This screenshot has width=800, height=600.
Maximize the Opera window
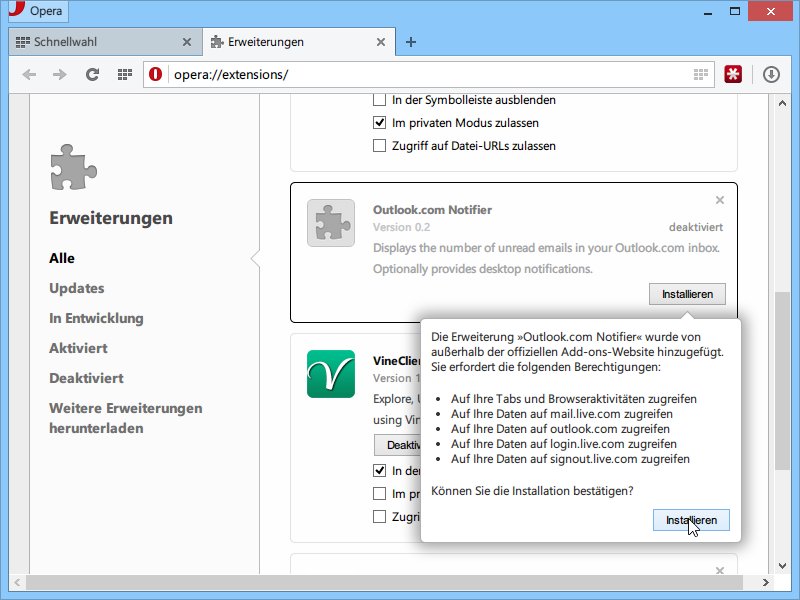tap(735, 11)
